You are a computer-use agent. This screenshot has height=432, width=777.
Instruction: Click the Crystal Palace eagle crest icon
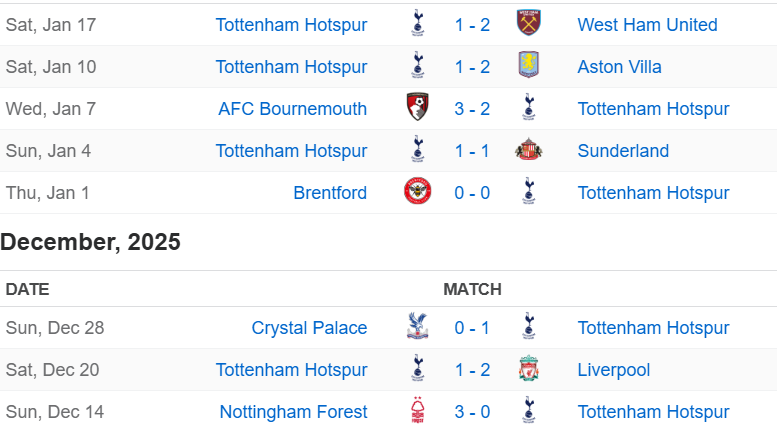[x=418, y=326]
